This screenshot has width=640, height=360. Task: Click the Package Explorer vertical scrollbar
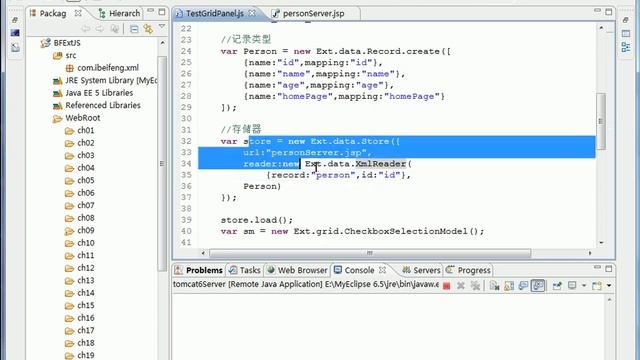click(x=162, y=163)
